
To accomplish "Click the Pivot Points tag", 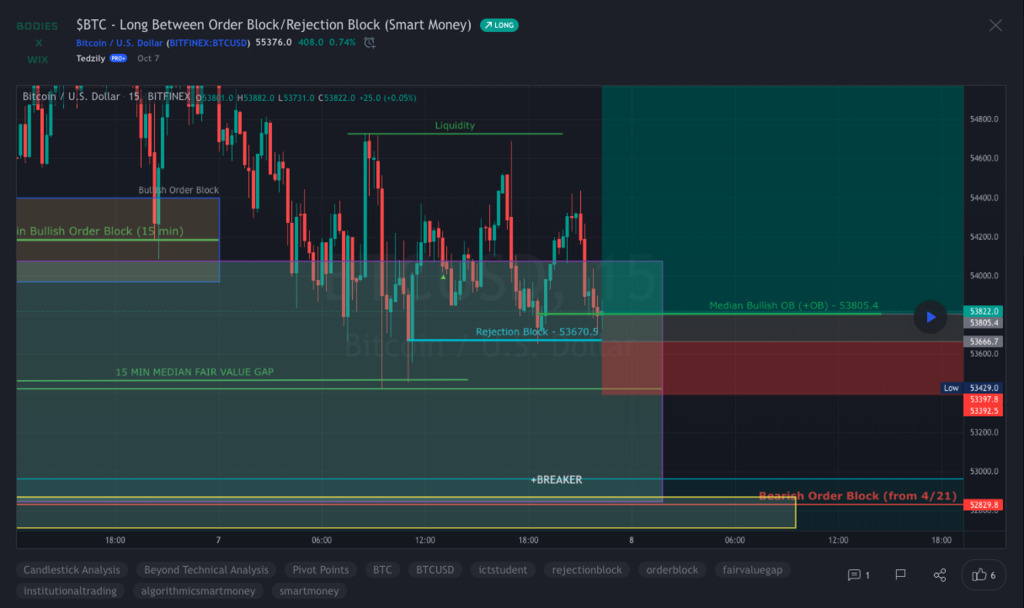I will pos(320,570).
